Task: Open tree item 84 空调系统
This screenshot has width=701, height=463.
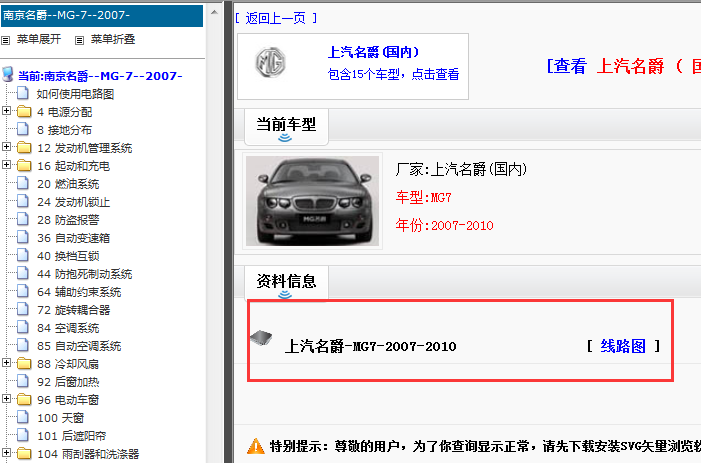Action: point(68,328)
